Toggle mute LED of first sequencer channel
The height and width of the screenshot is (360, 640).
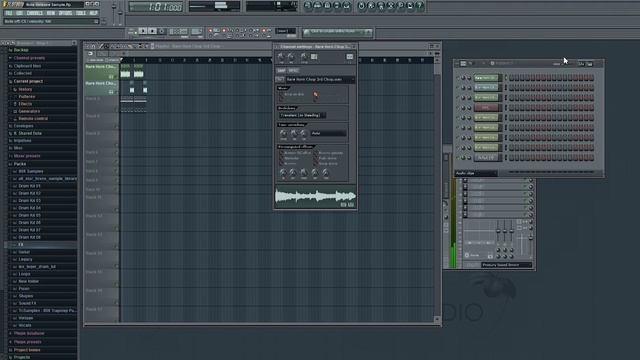458,78
